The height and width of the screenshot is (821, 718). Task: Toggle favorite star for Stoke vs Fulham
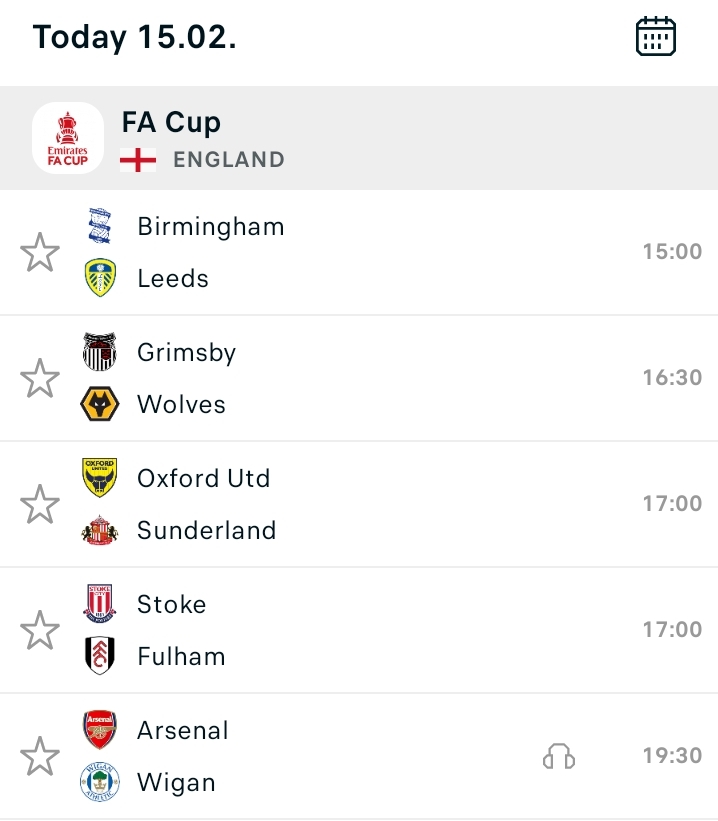[40, 631]
